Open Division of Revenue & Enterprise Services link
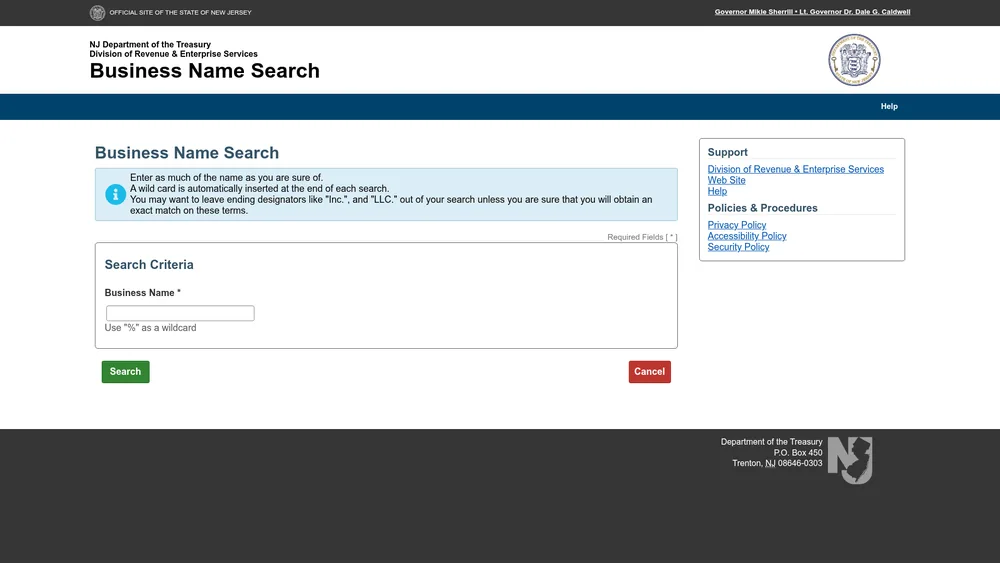 [795, 169]
